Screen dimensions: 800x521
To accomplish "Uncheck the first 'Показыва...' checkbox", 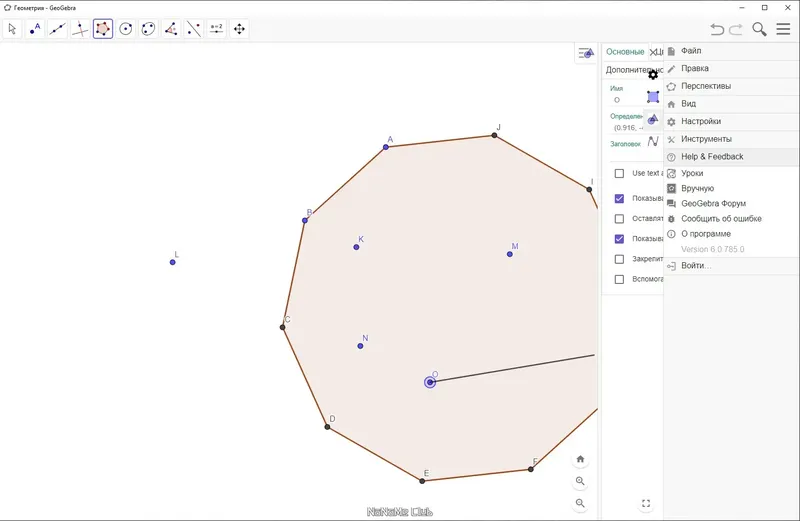I will click(619, 199).
